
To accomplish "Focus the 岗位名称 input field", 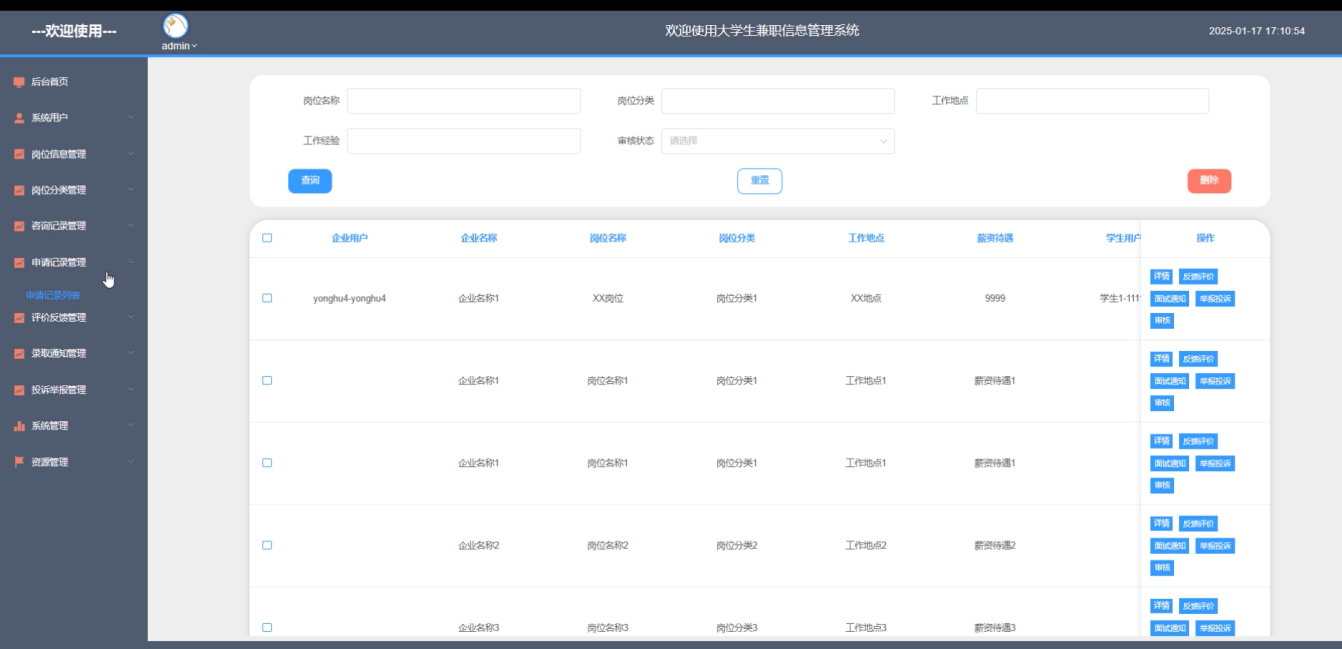I will pos(464,101).
